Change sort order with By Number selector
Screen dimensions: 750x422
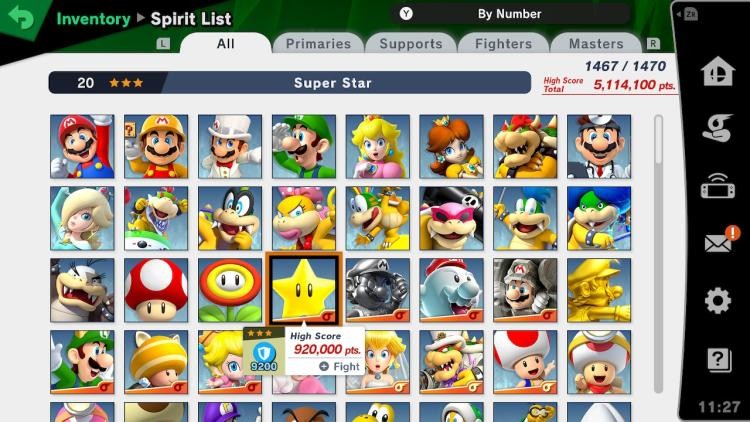coord(509,14)
